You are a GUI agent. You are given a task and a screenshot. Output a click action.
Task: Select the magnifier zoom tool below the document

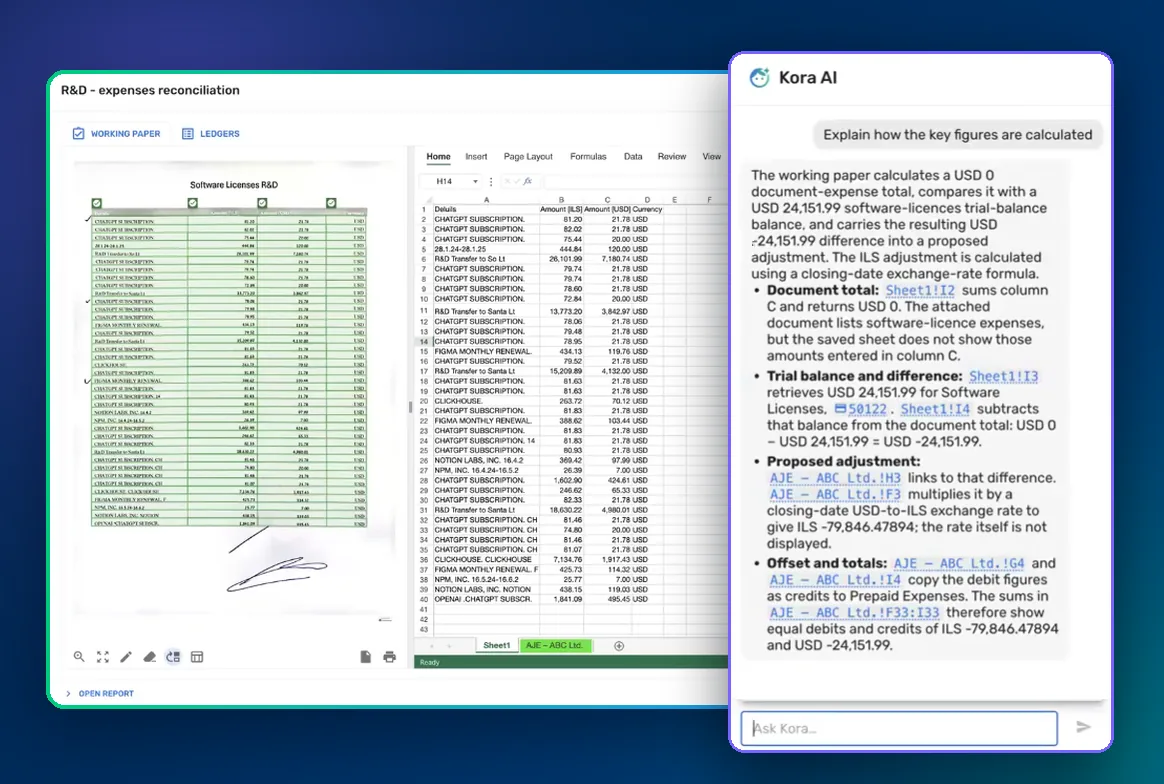[x=79, y=657]
